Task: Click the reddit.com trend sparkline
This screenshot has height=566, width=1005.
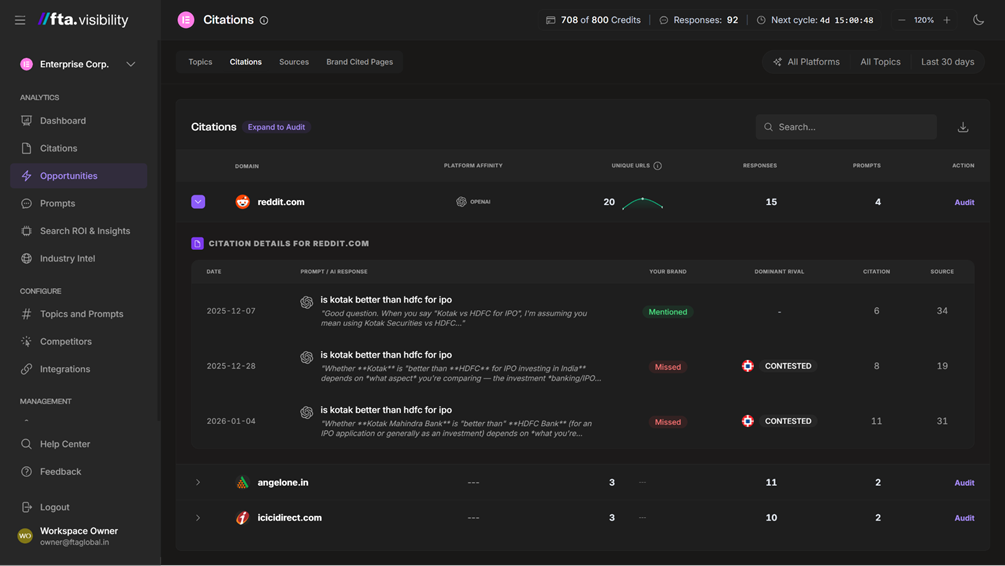Action: pos(642,203)
